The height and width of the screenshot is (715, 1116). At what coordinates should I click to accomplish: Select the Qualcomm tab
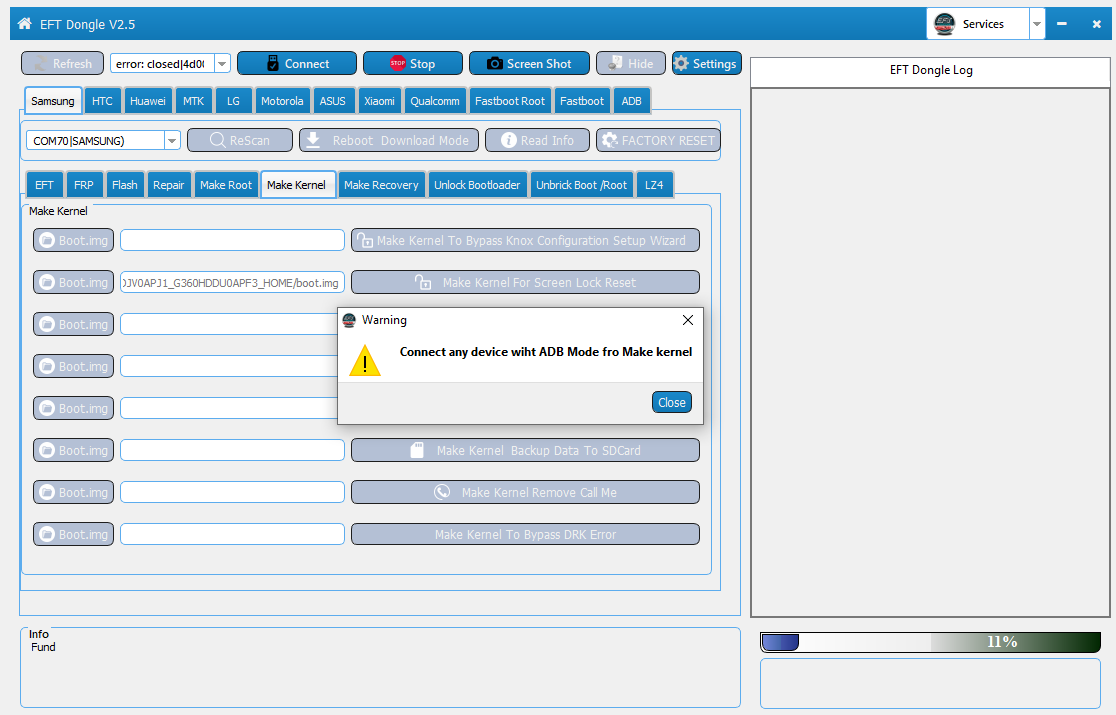435,101
